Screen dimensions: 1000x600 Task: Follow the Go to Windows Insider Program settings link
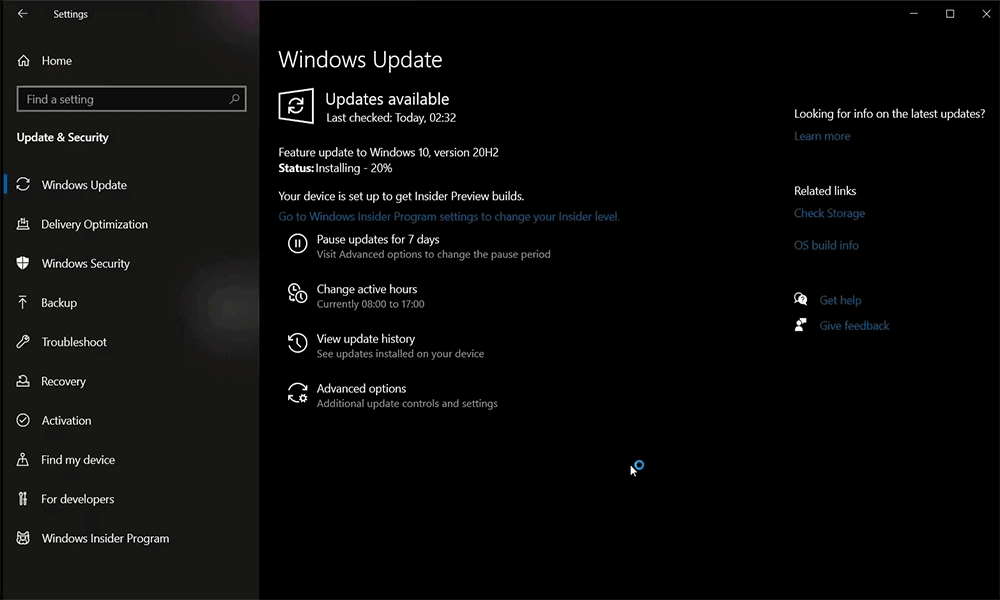point(449,217)
